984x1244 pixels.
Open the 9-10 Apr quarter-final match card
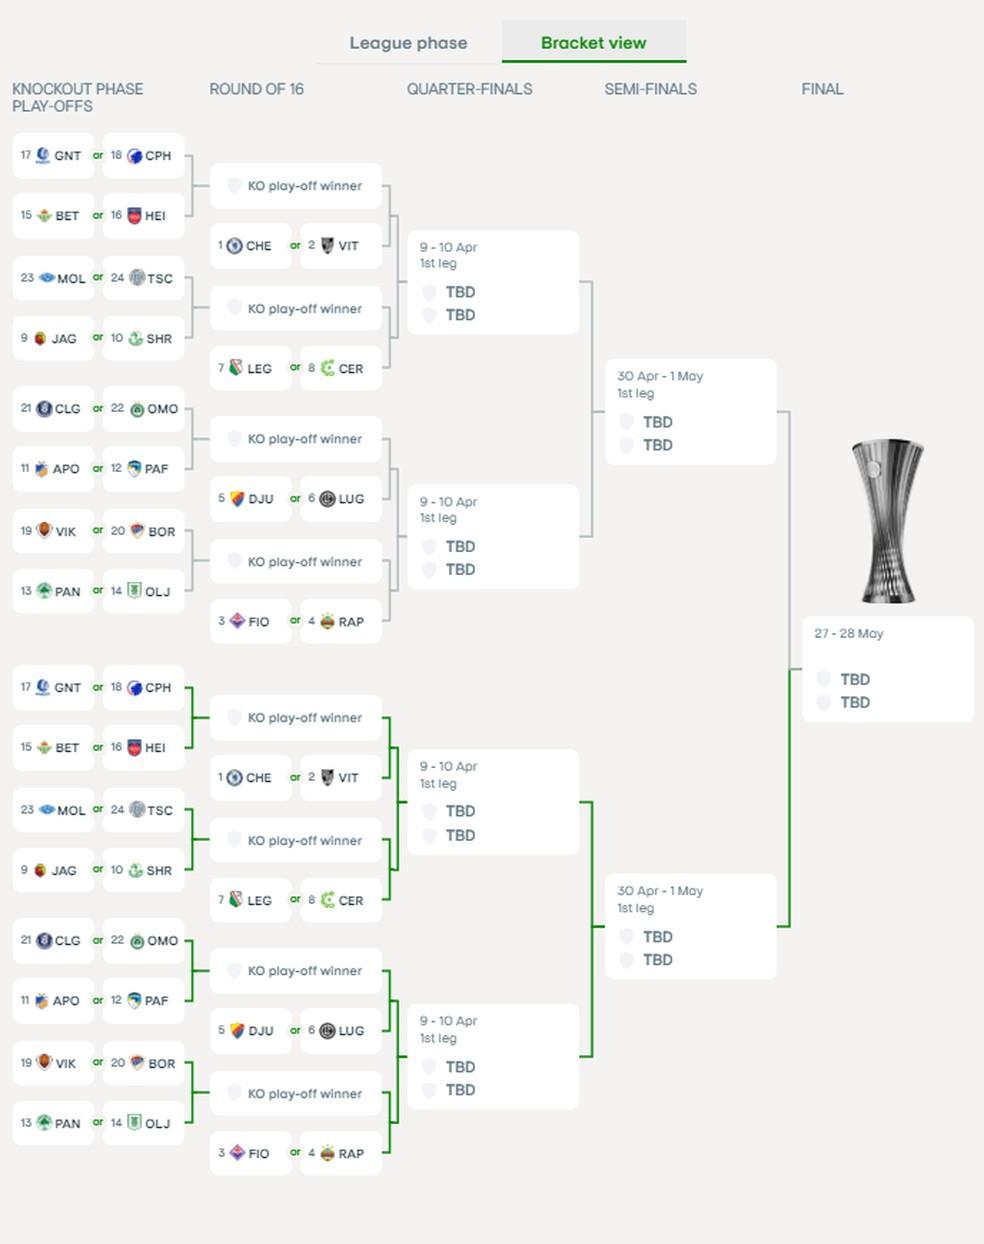(492, 280)
